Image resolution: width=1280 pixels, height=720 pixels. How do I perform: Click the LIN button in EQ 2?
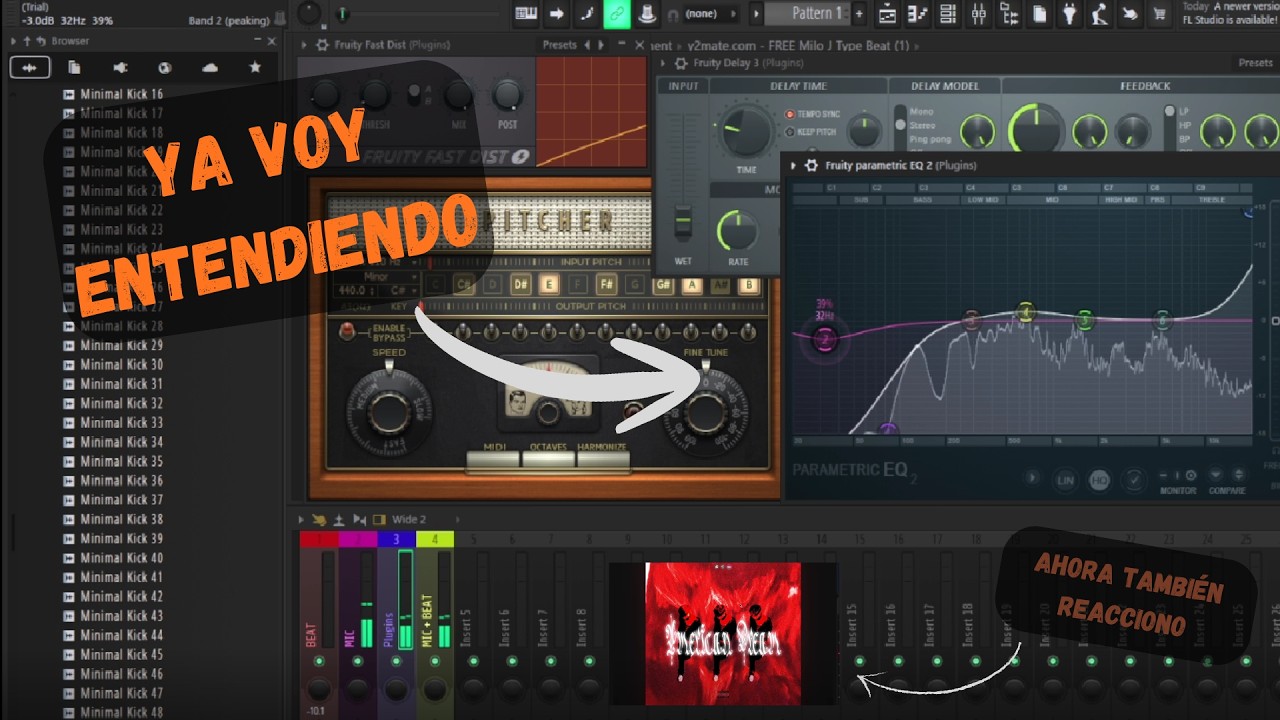pyautogui.click(x=1065, y=481)
